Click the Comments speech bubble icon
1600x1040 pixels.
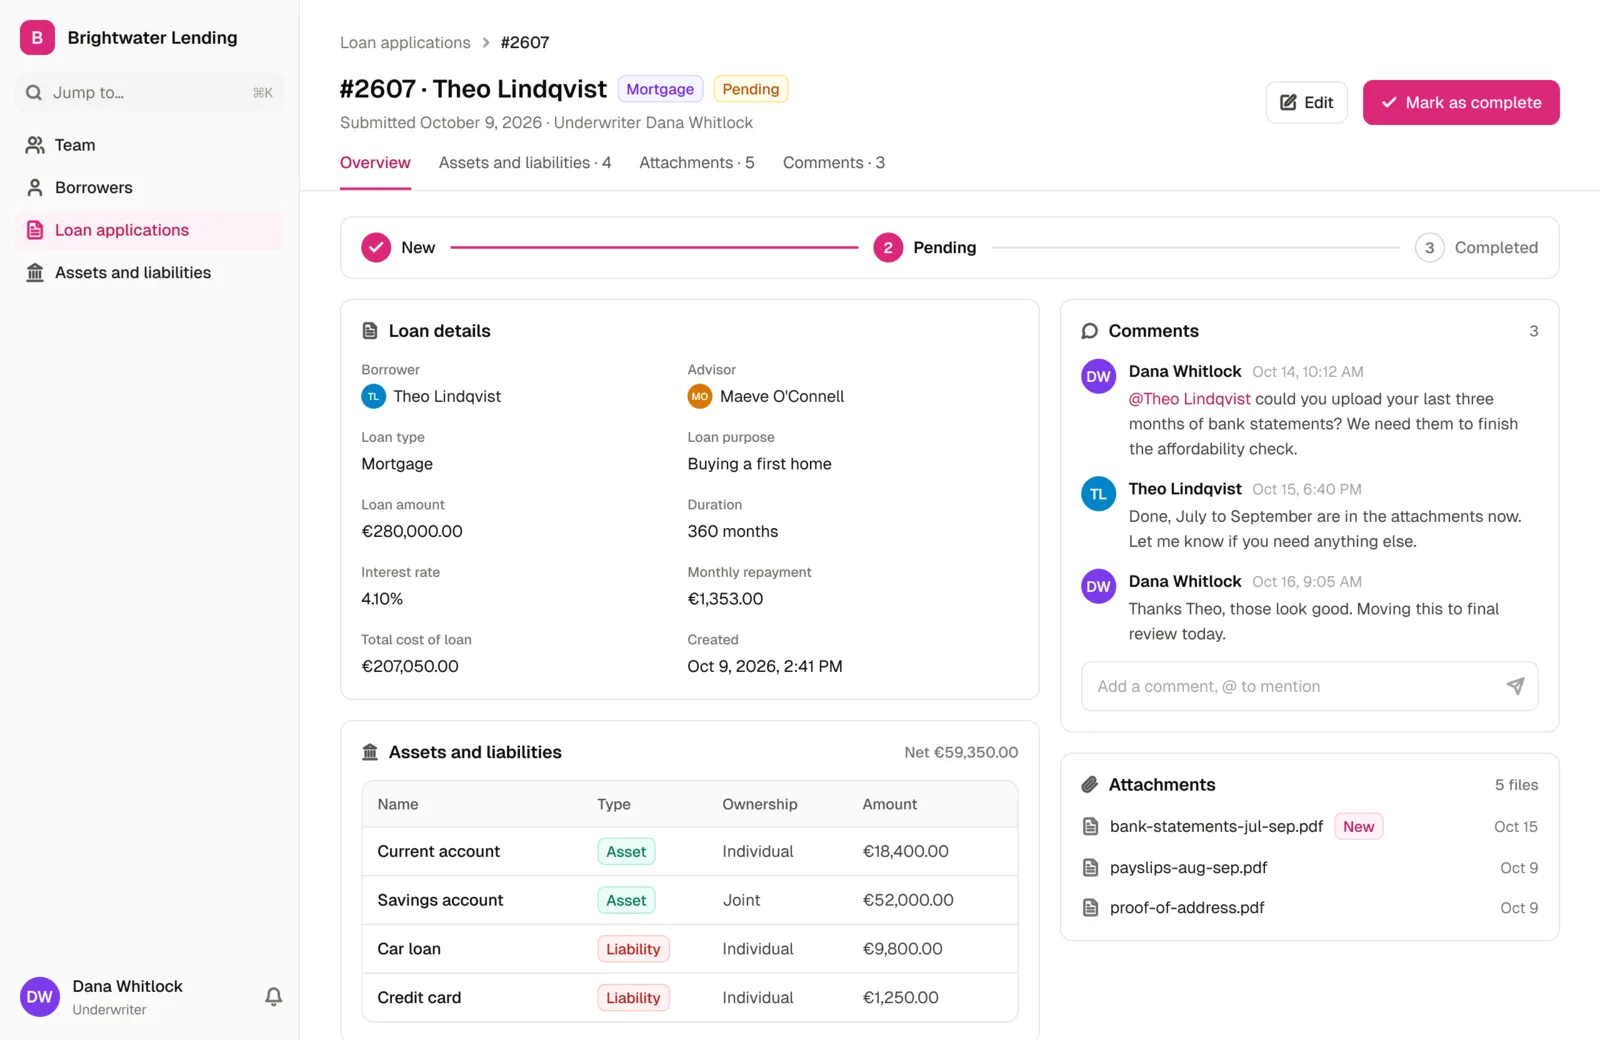tap(1090, 331)
